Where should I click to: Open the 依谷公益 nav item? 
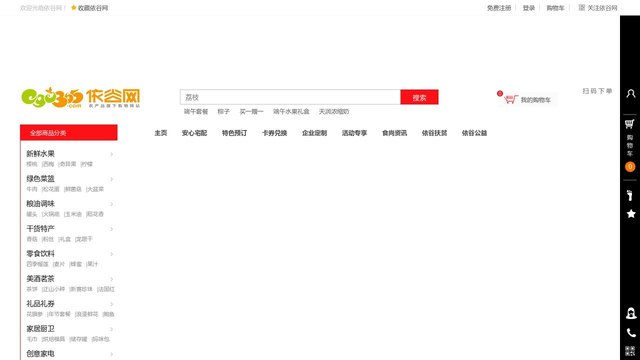click(474, 133)
